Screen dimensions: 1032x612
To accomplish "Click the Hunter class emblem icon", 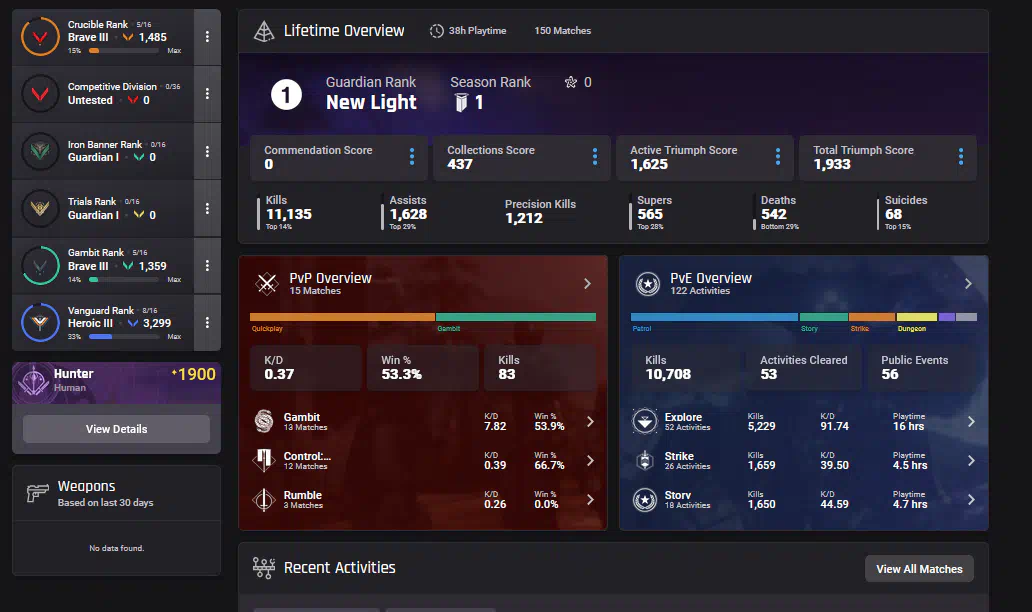I will (34, 381).
